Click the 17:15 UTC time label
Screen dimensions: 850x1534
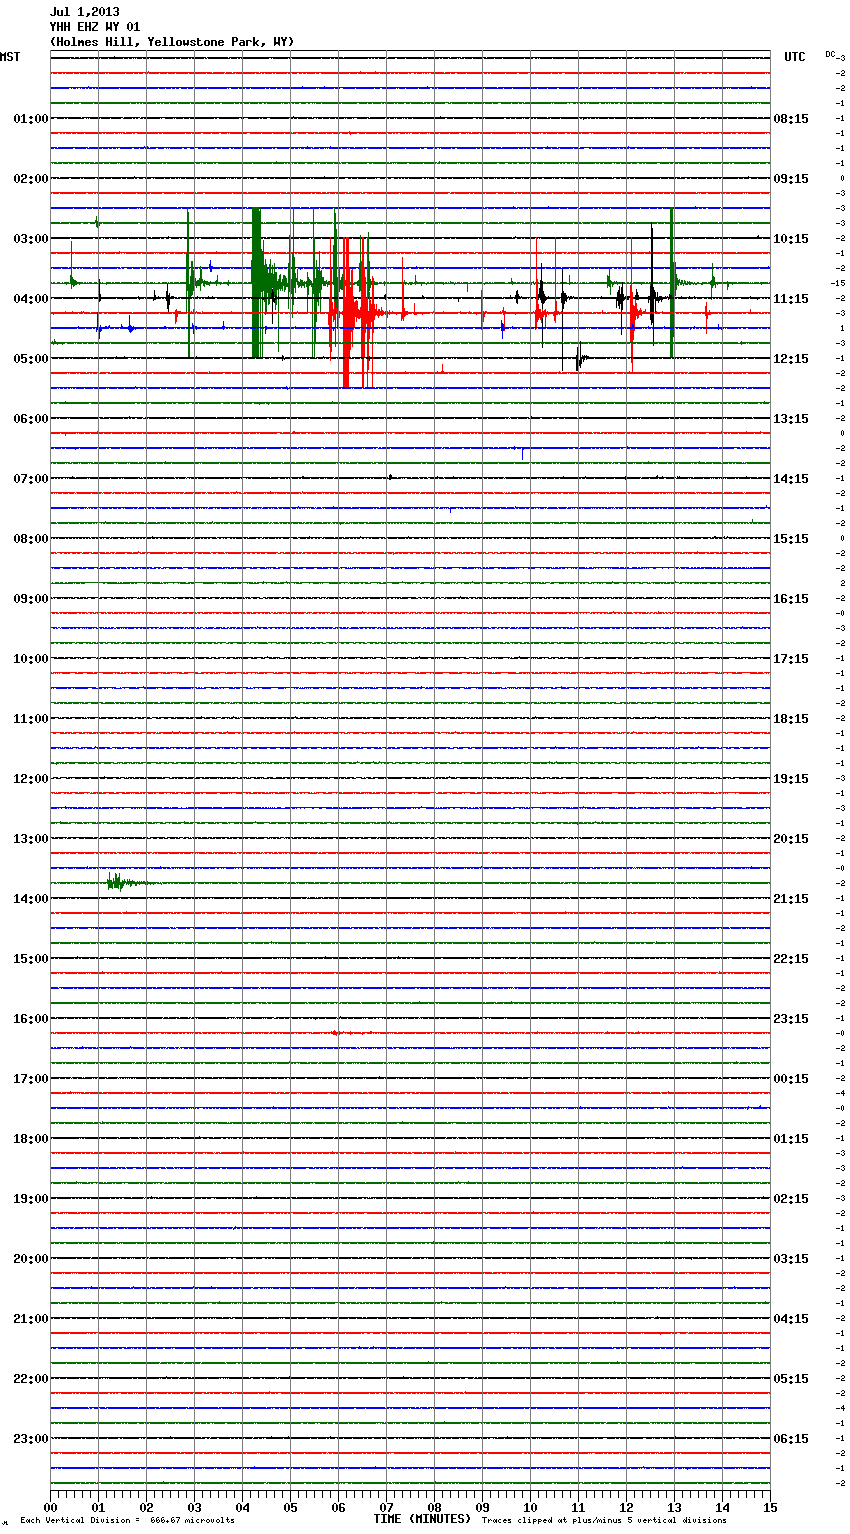point(791,659)
